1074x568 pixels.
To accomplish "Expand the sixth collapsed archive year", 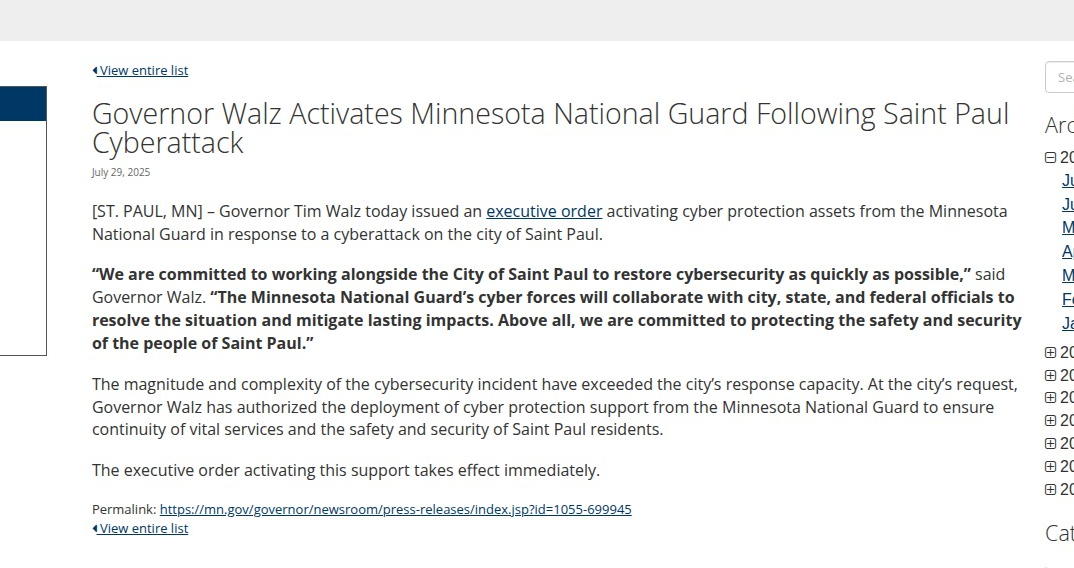I will [1050, 467].
